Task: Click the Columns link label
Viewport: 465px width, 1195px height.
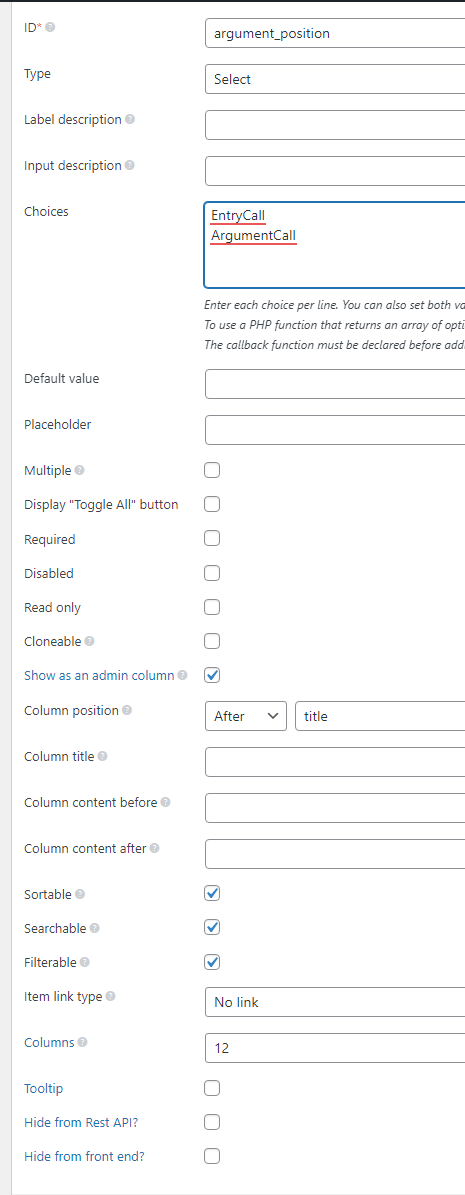Action: (x=50, y=1042)
